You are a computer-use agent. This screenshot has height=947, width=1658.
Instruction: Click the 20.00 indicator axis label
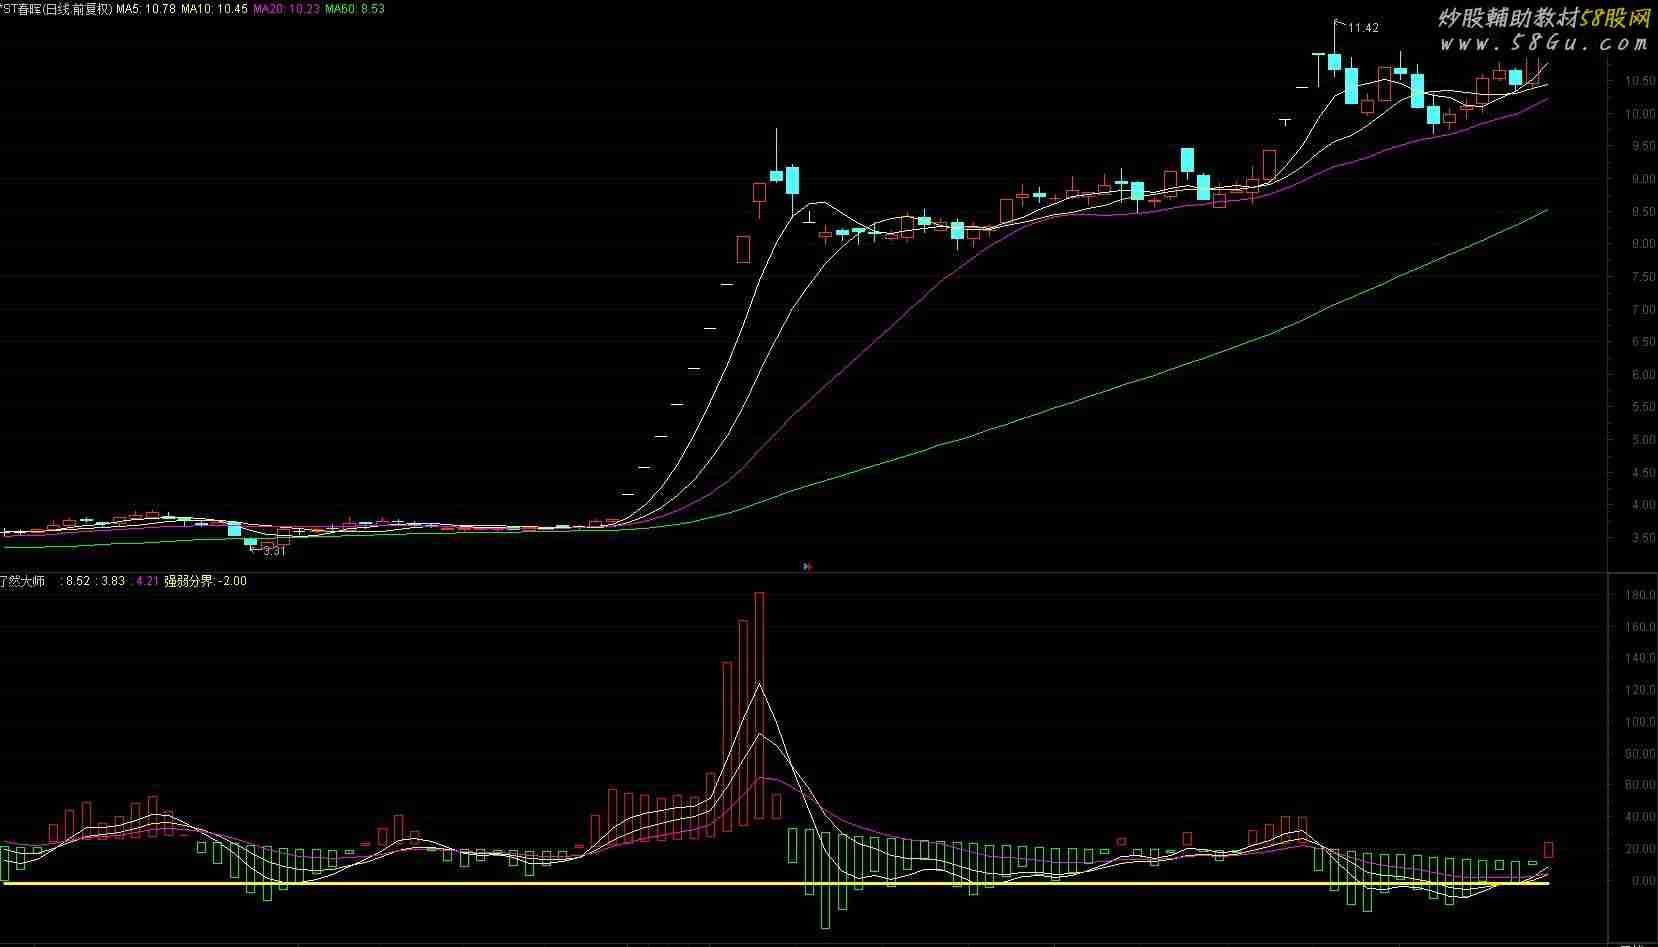1640,849
